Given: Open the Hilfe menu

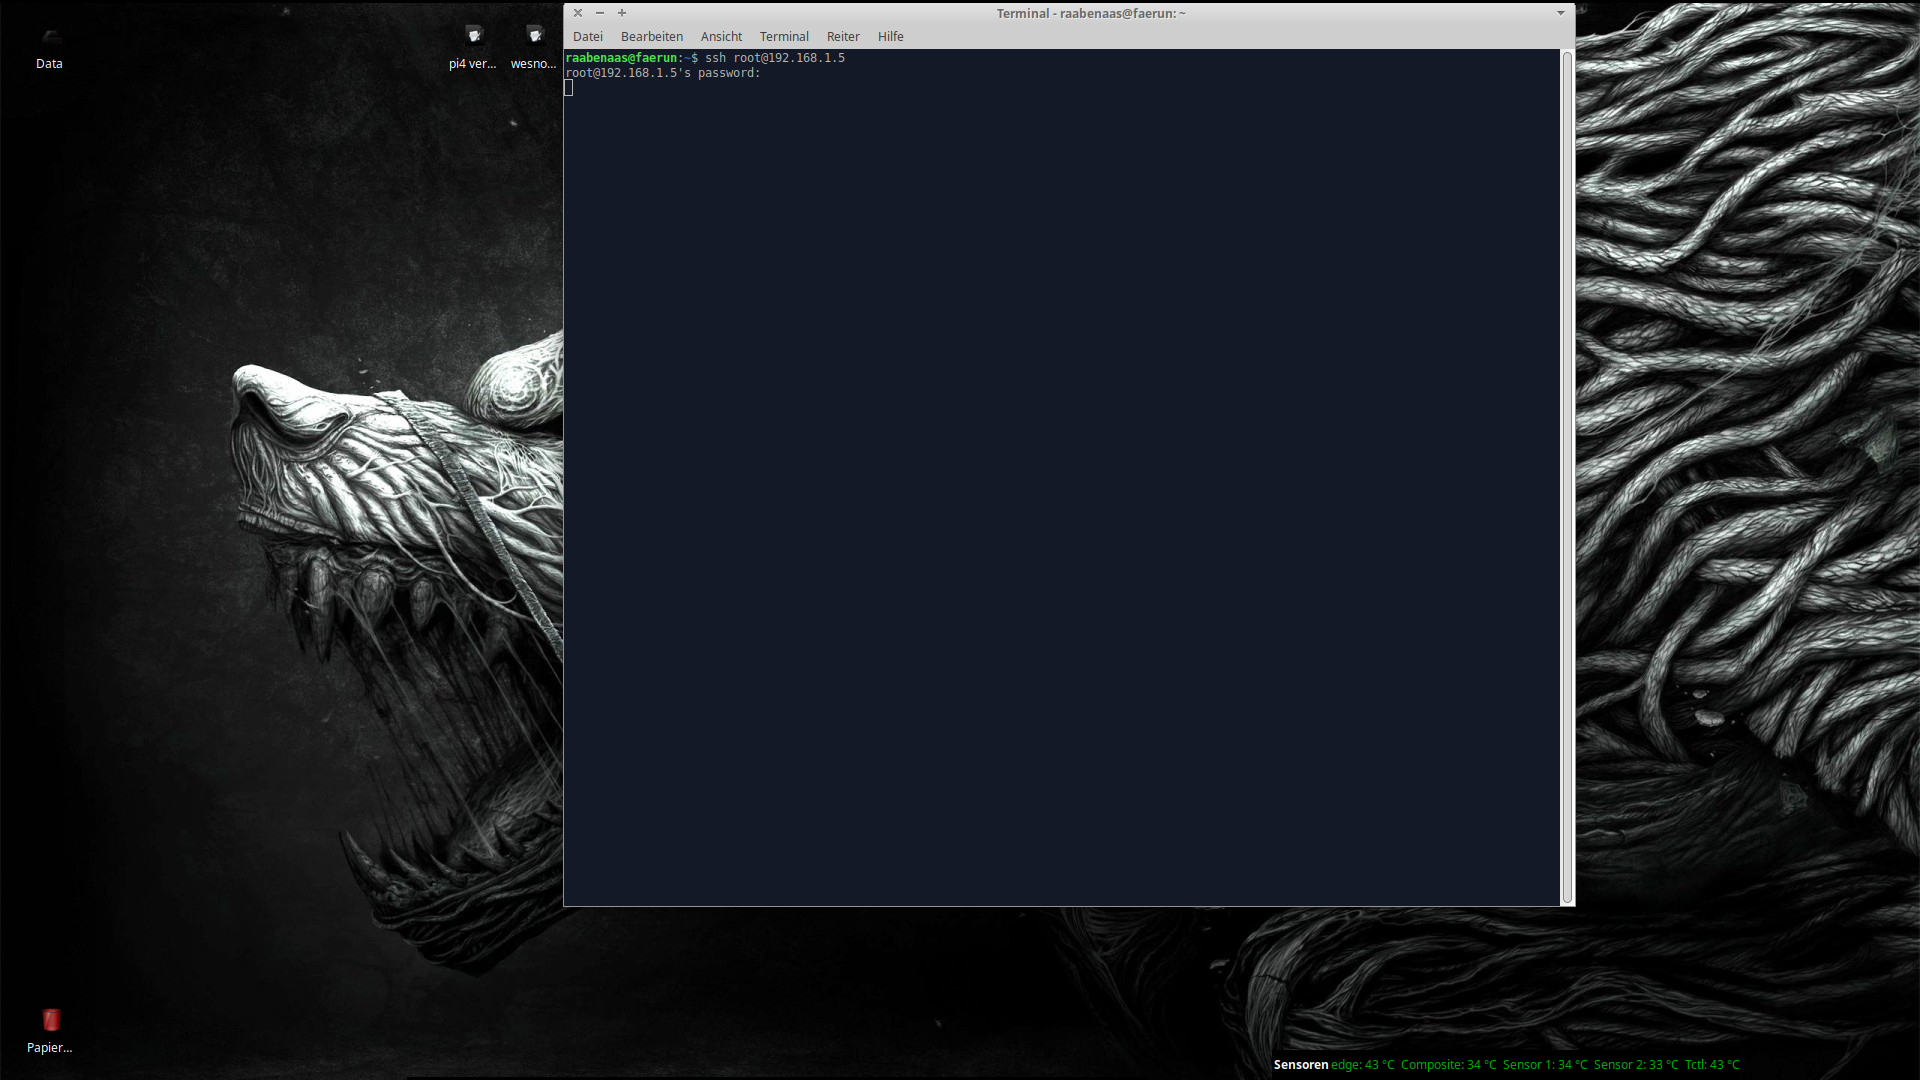Looking at the screenshot, I should (x=890, y=36).
